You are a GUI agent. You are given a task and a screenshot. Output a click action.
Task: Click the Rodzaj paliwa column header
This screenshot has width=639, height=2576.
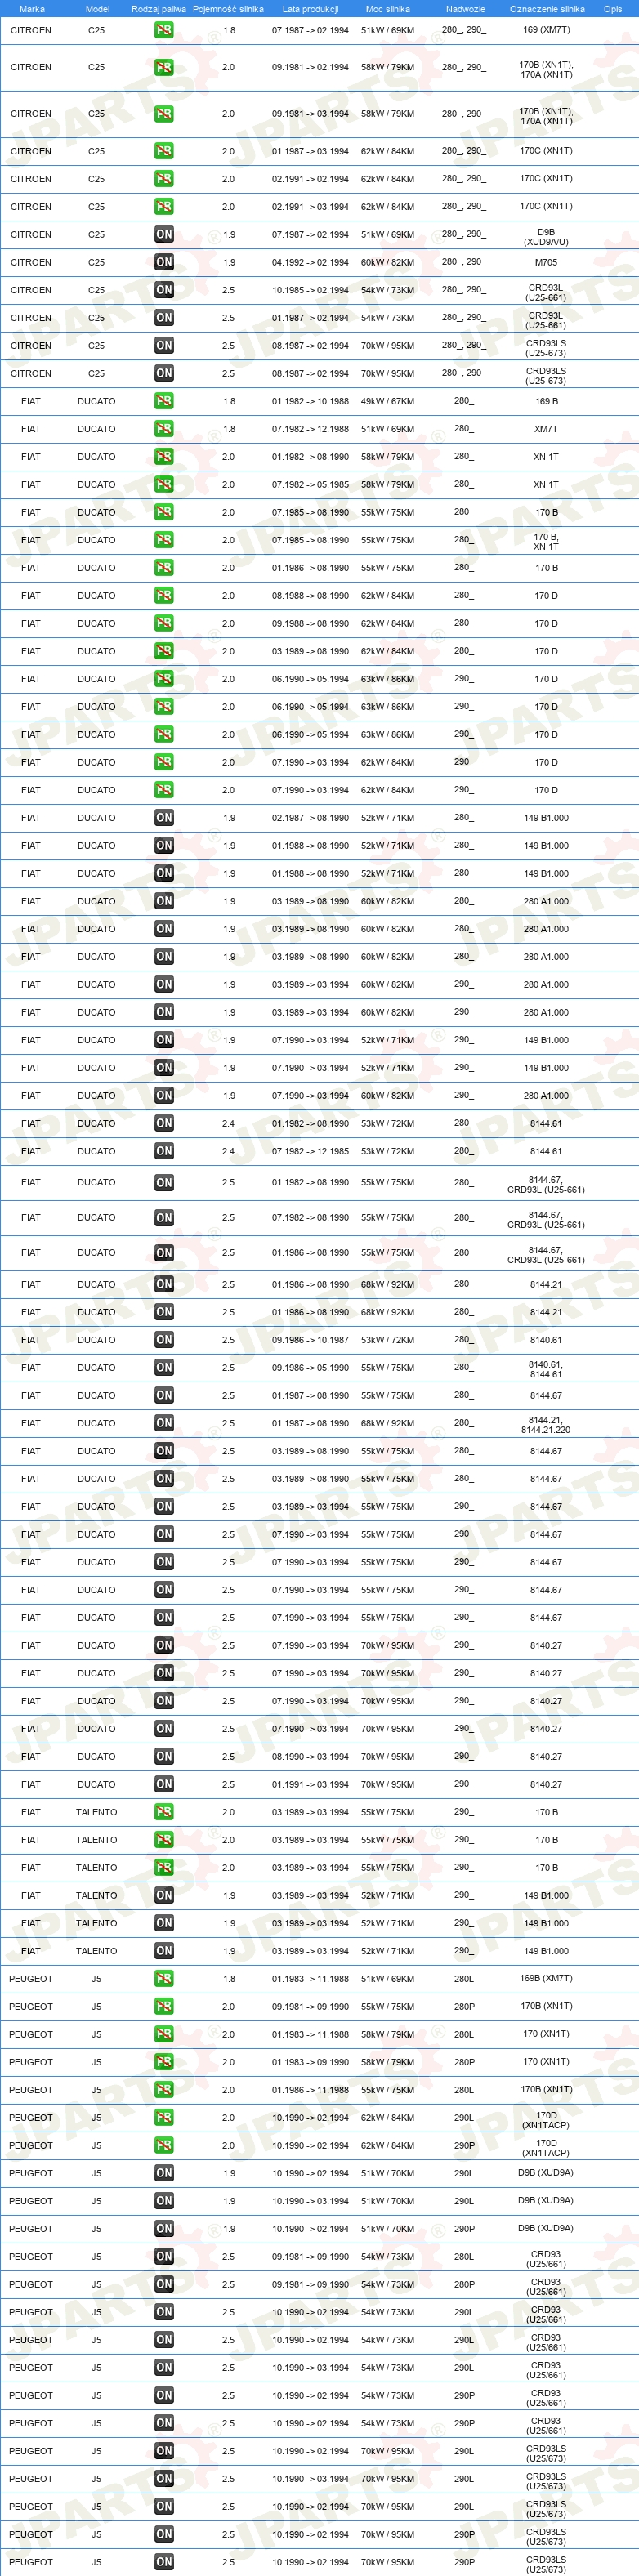pos(159,9)
